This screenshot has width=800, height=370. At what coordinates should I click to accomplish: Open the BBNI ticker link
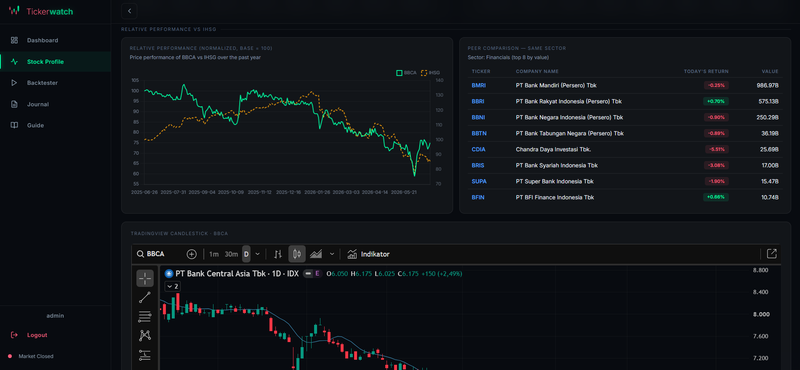478,117
